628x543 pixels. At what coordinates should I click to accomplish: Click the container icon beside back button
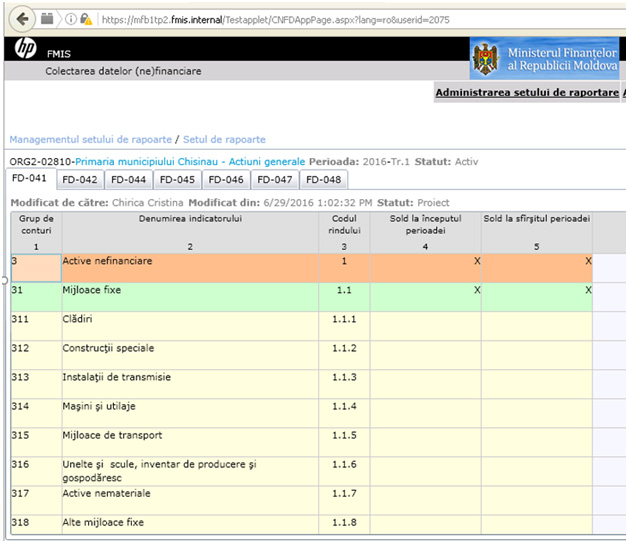coord(47,19)
